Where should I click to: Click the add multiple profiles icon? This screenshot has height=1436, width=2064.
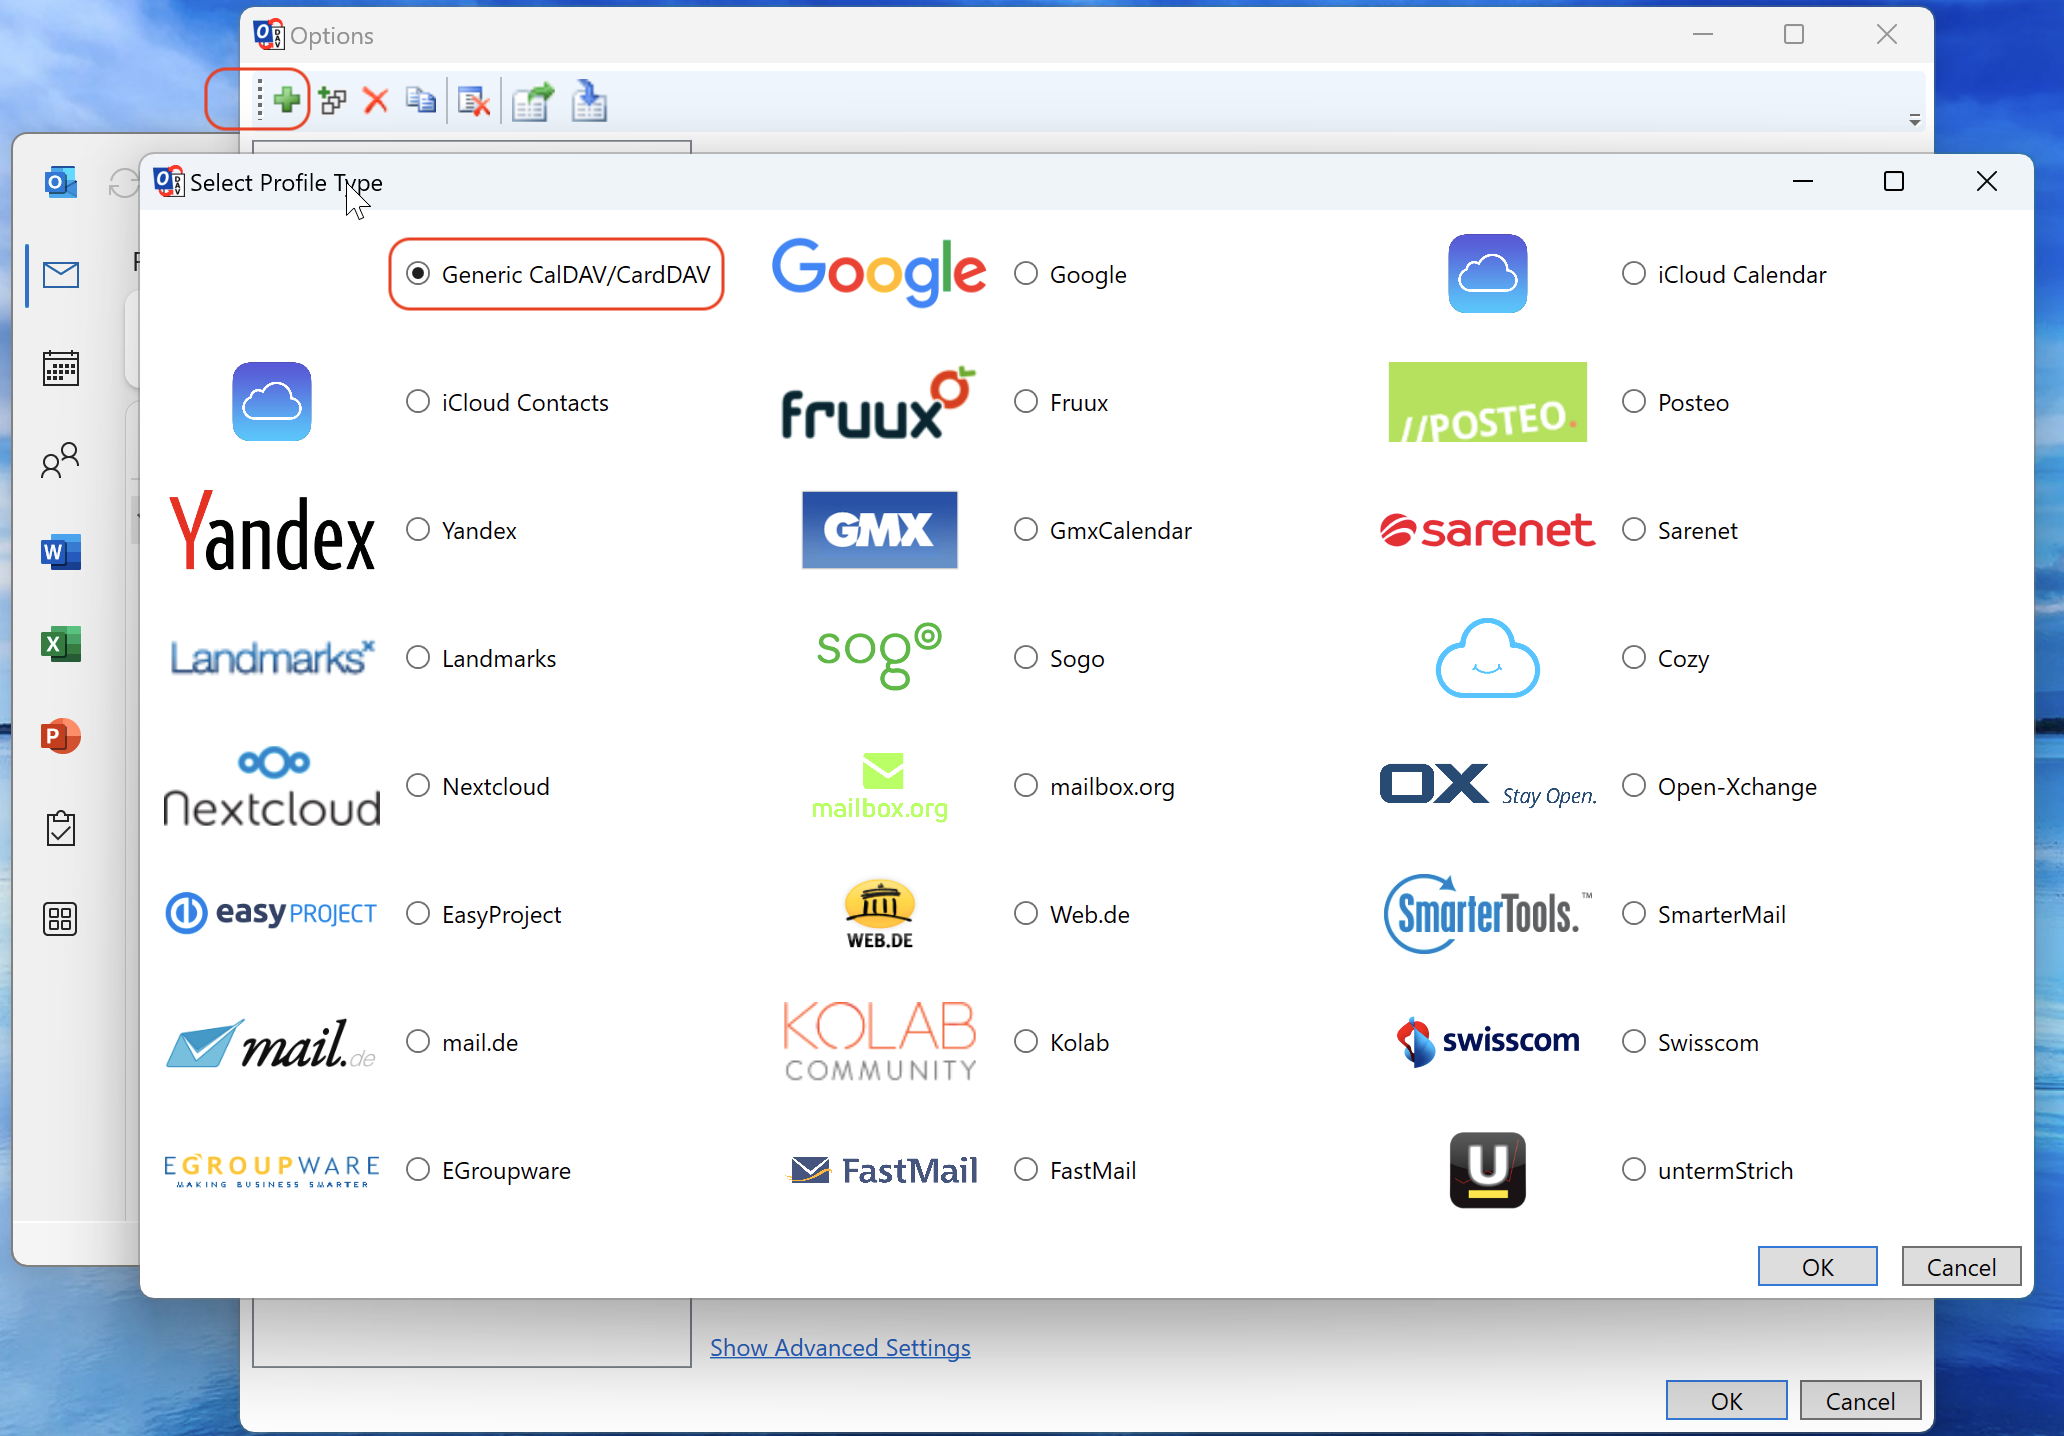point(332,100)
